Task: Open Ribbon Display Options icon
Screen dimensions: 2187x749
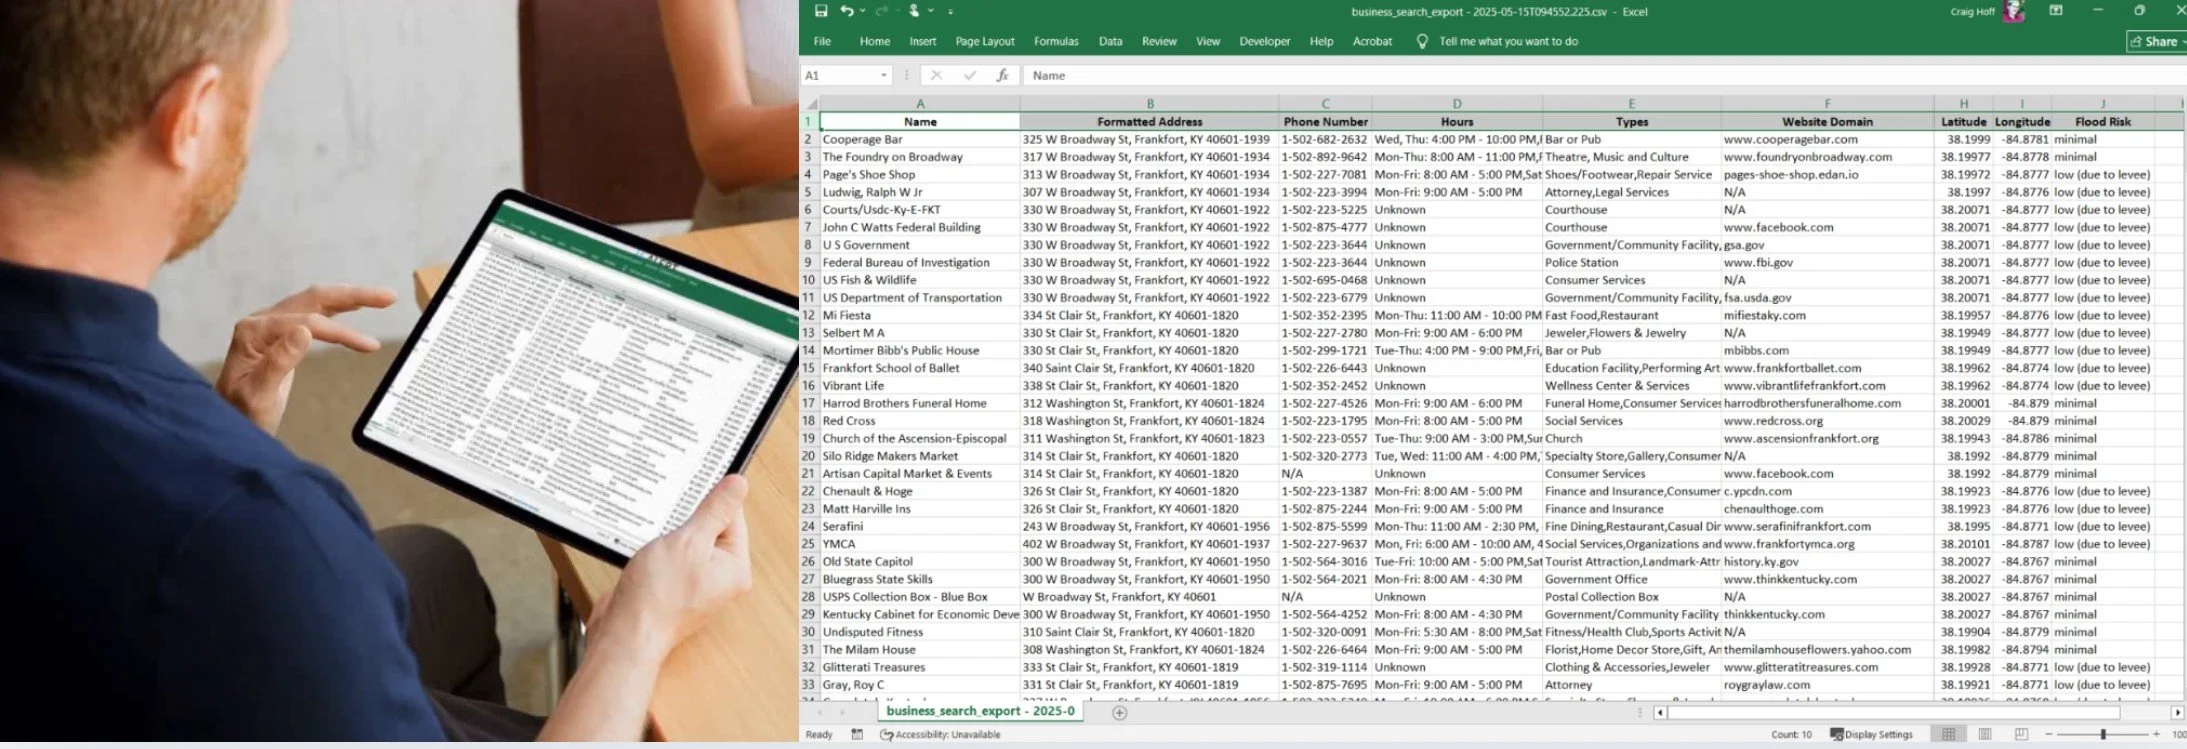Action: click(x=2056, y=11)
